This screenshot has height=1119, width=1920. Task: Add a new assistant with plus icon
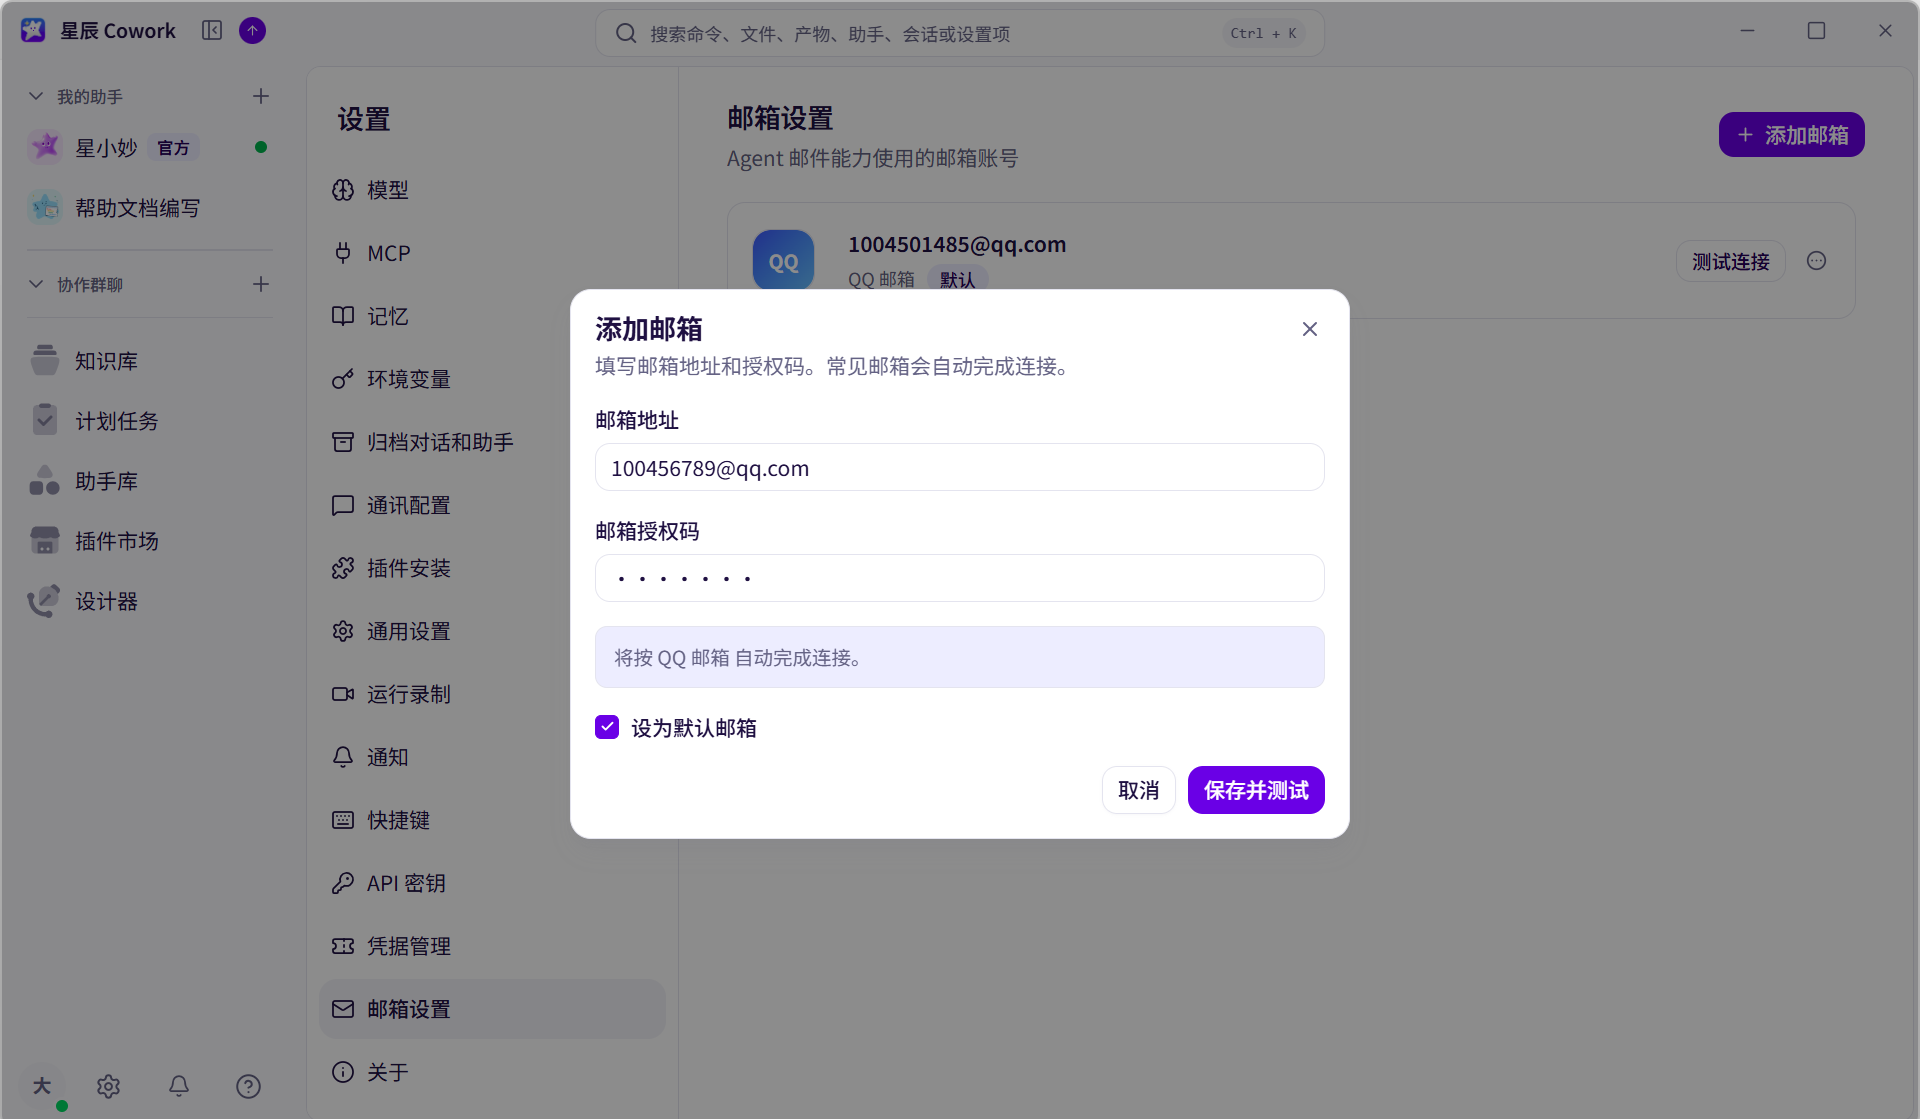pos(261,96)
